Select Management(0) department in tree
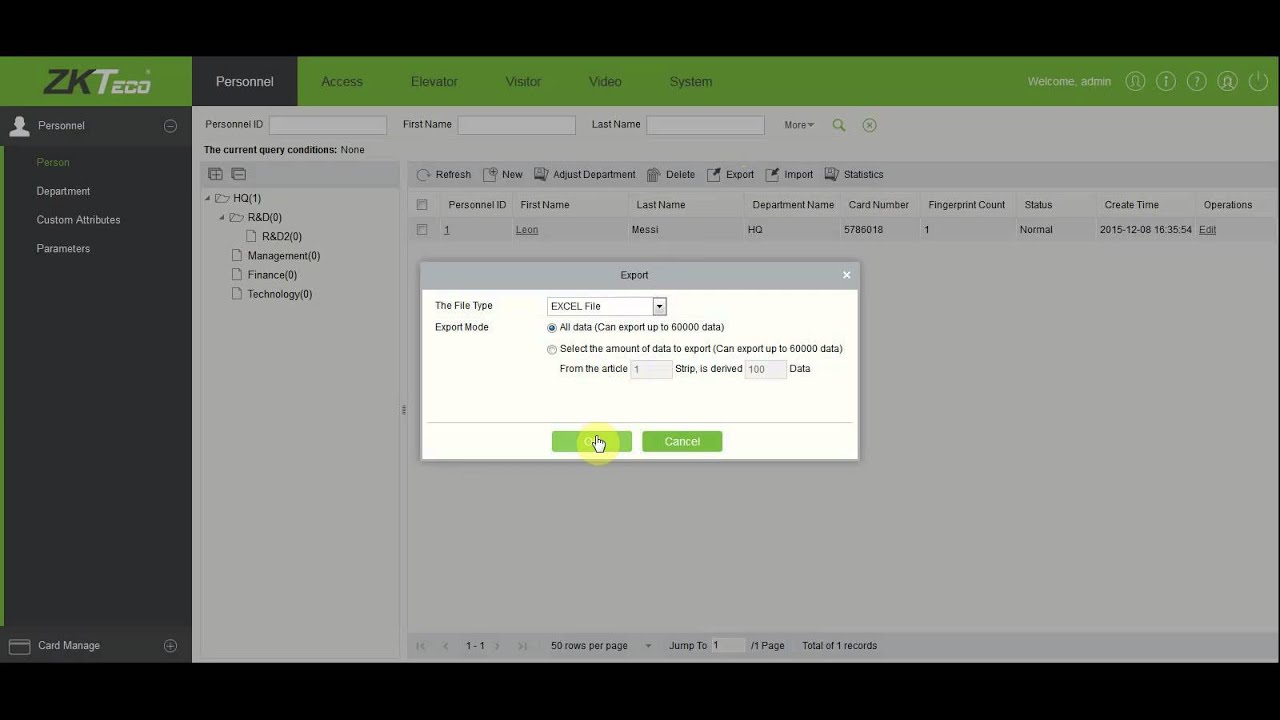The height and width of the screenshot is (720, 1280). coord(284,256)
